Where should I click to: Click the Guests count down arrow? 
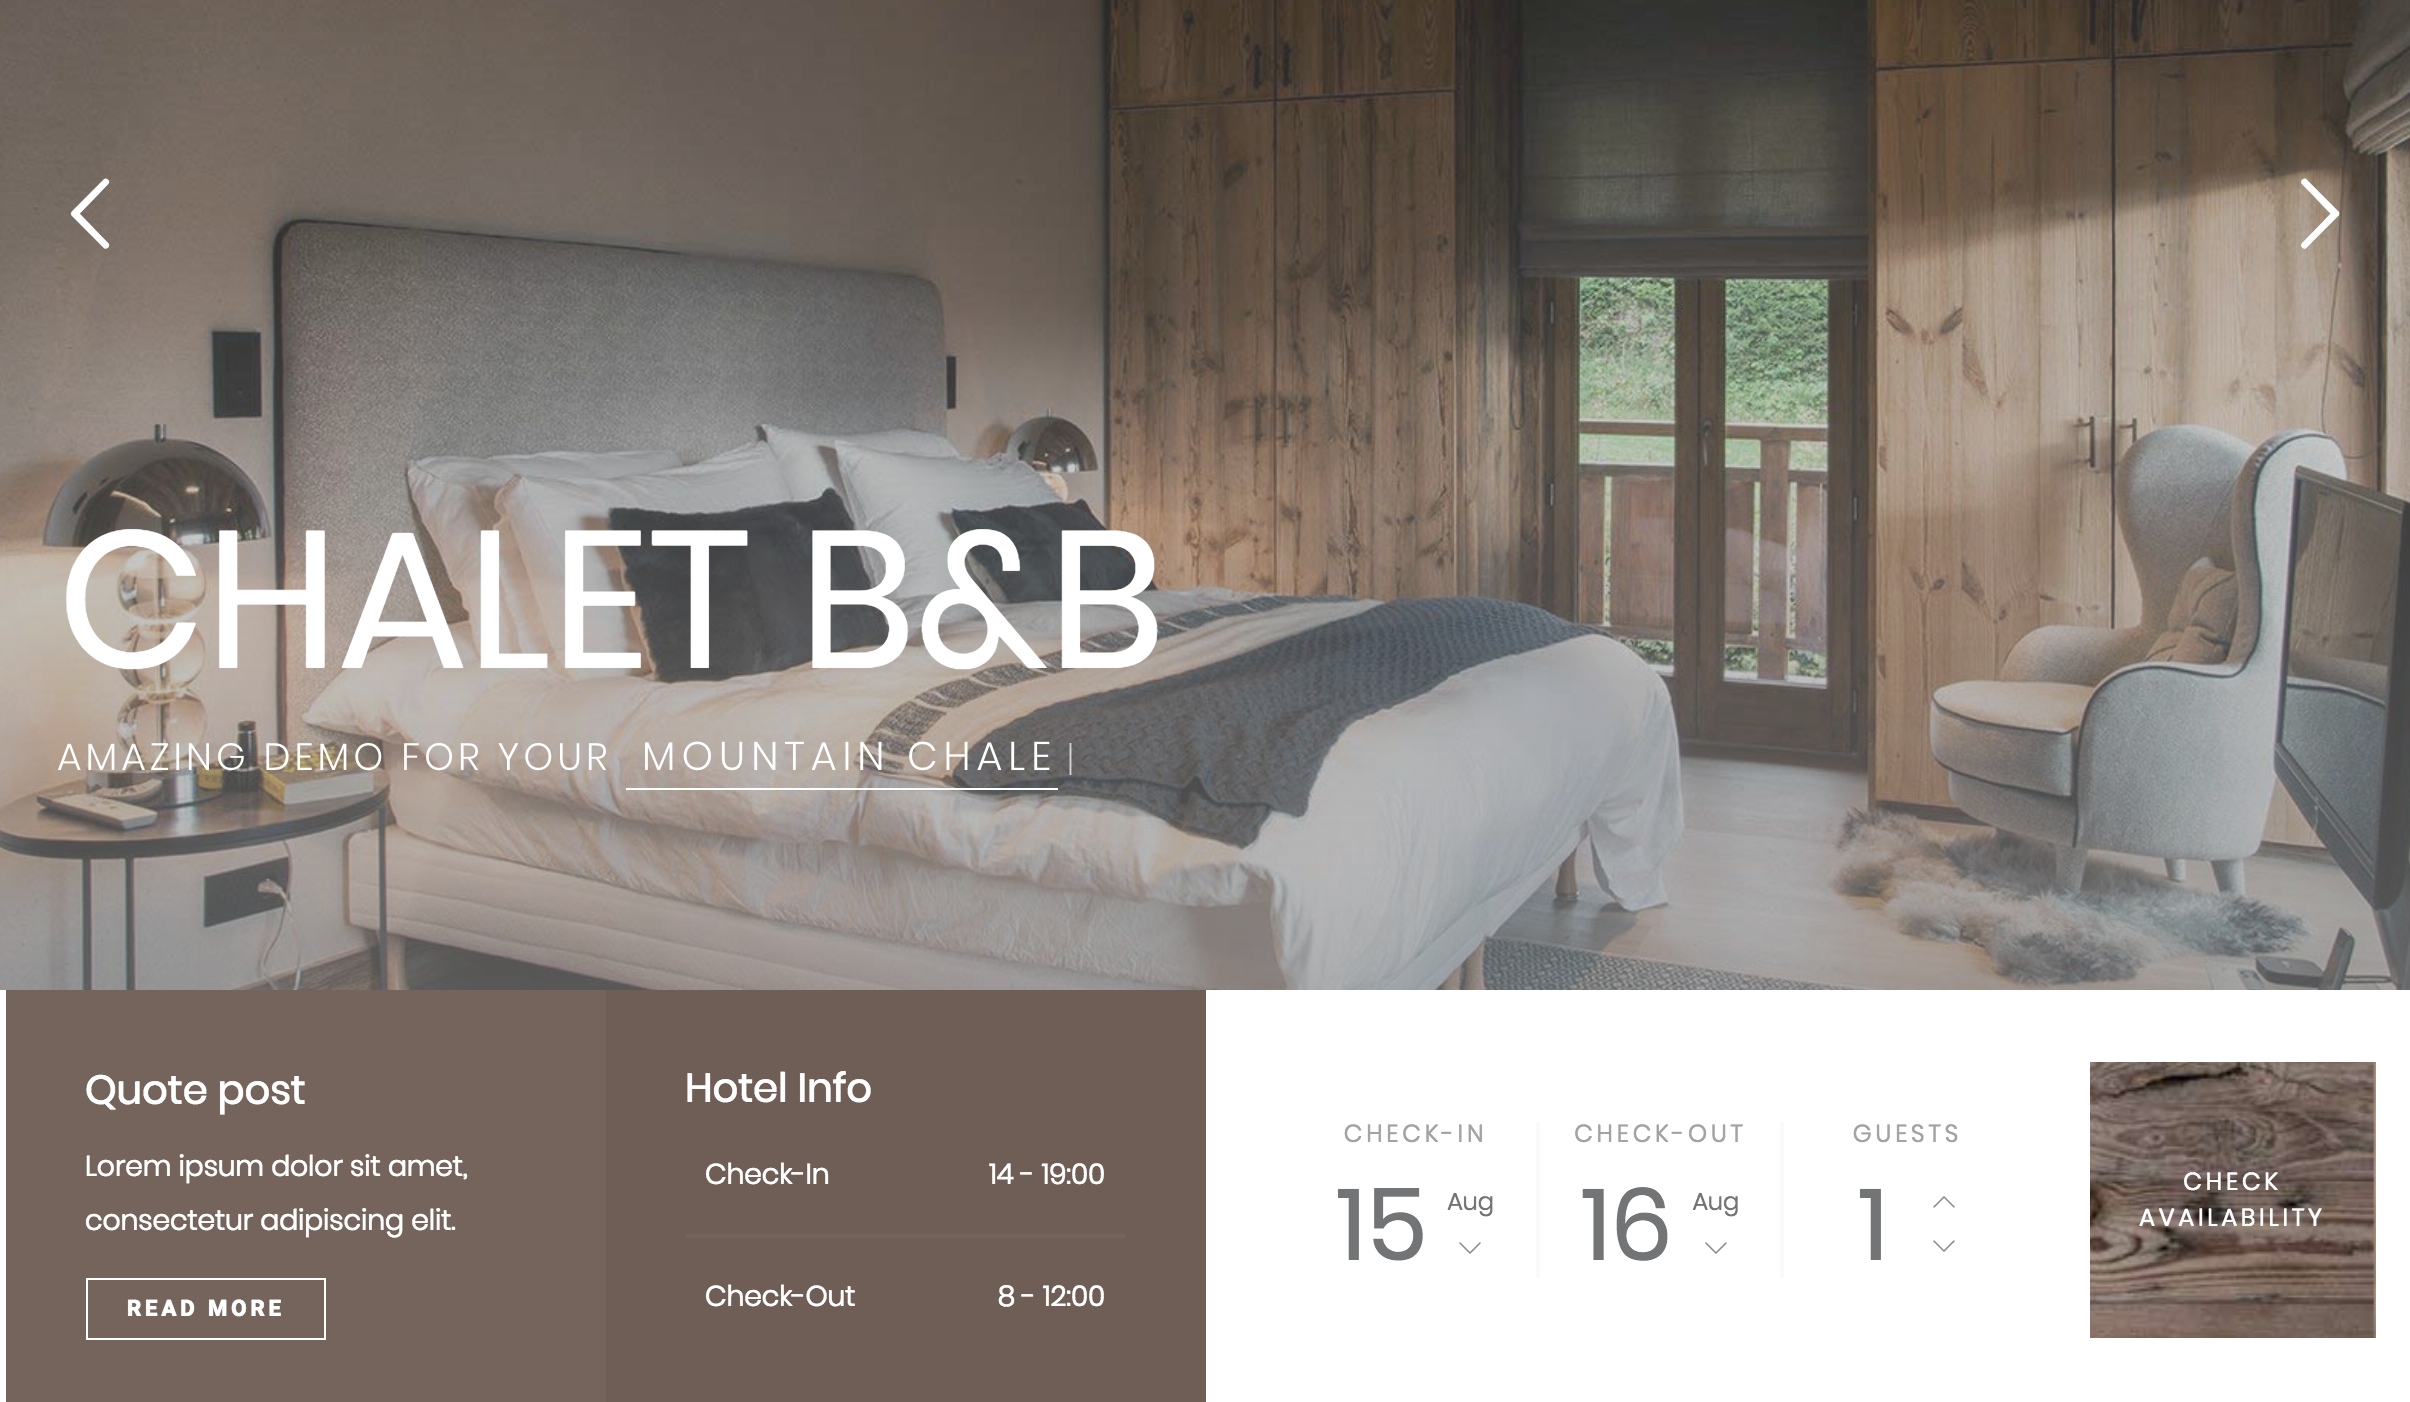(1941, 1250)
